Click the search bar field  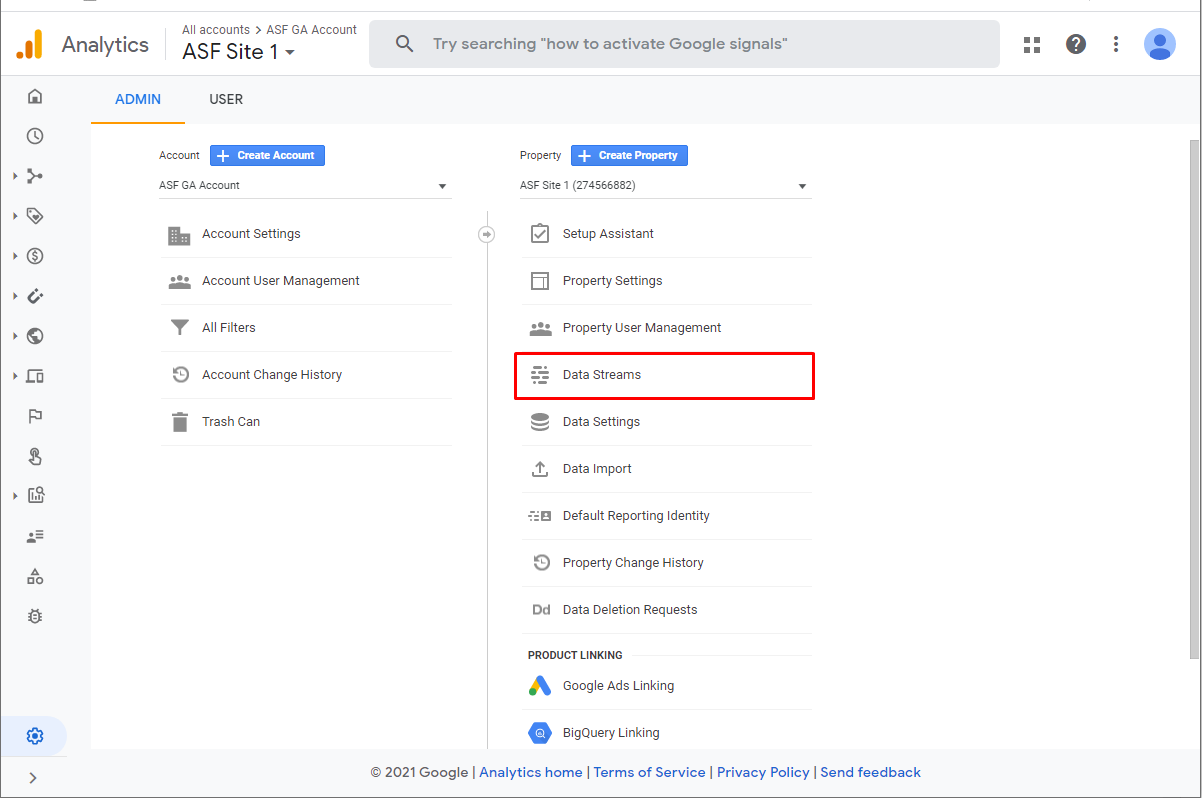684,44
